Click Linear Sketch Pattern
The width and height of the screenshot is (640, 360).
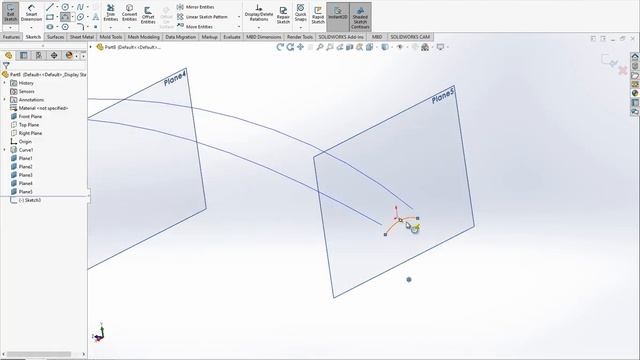pyautogui.click(x=202, y=17)
